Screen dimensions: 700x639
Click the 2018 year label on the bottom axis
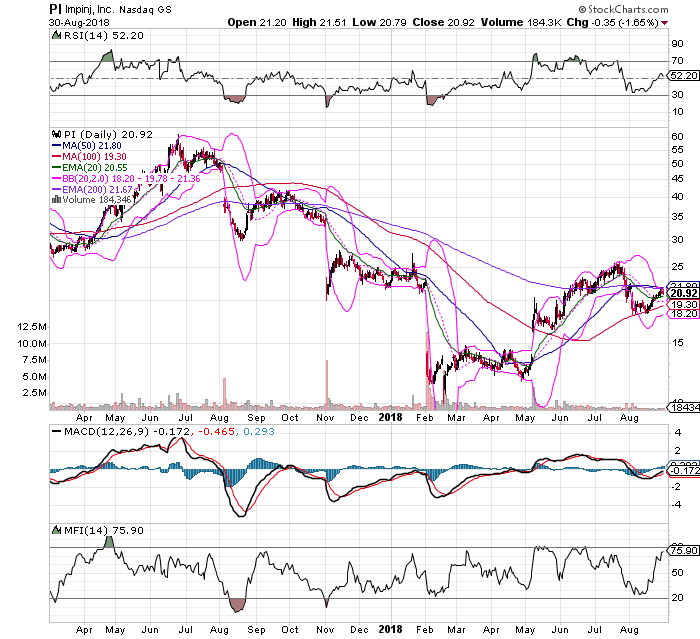click(391, 630)
